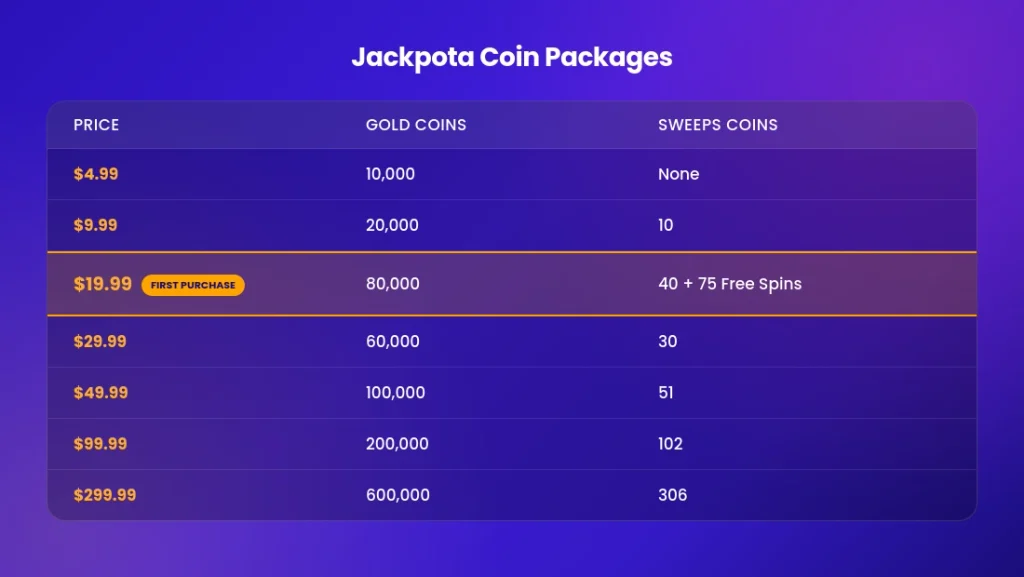The image size is (1024, 577).
Task: Select the $19.99 price
Action: 103,284
